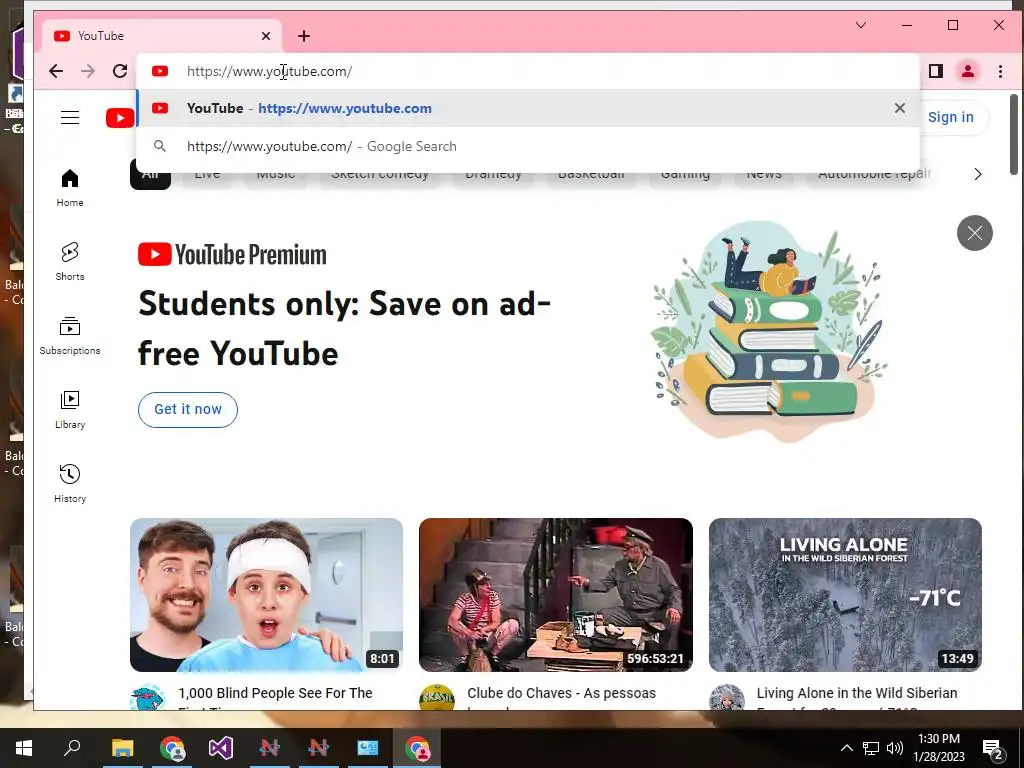Open Library in sidebar
Screen dimensions: 1024x768
click(70, 410)
